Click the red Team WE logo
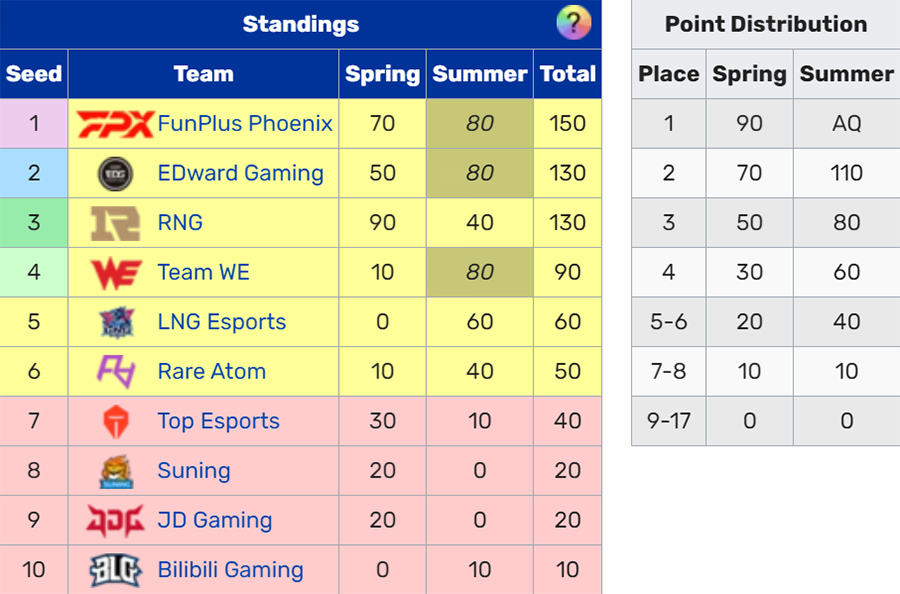Screen dimensions: 900x594 pos(115,273)
